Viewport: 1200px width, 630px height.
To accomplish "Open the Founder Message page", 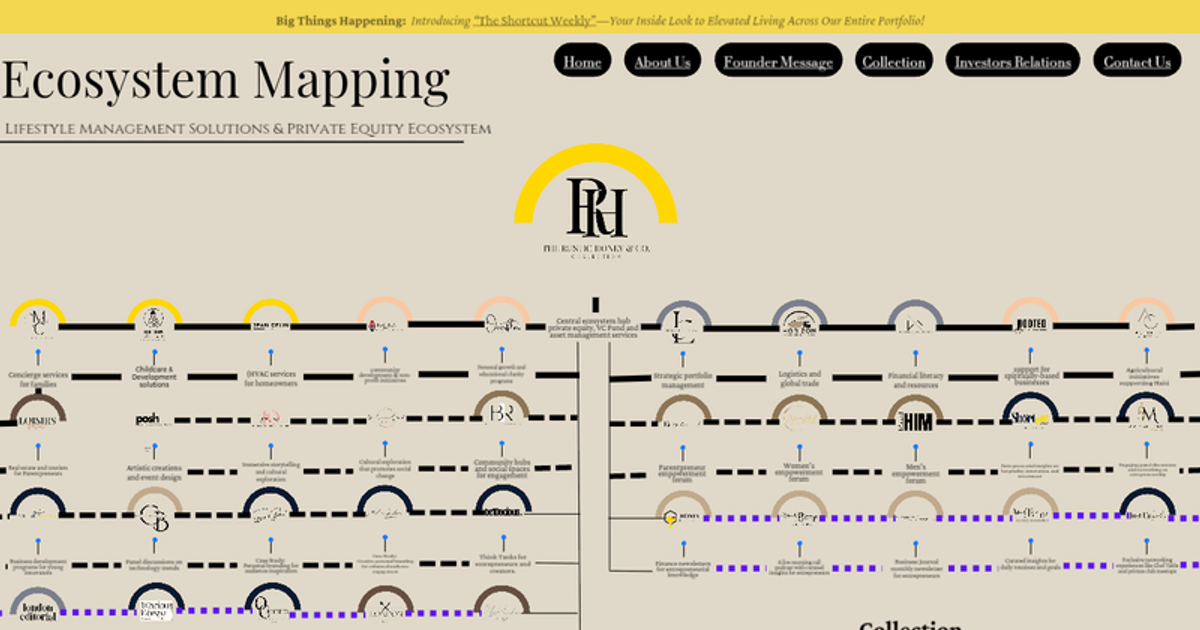I will (778, 61).
